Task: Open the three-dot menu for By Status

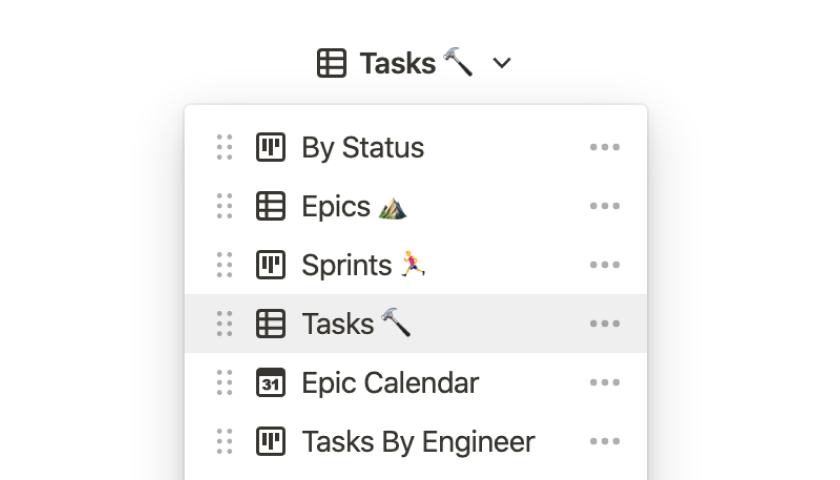Action: point(604,148)
